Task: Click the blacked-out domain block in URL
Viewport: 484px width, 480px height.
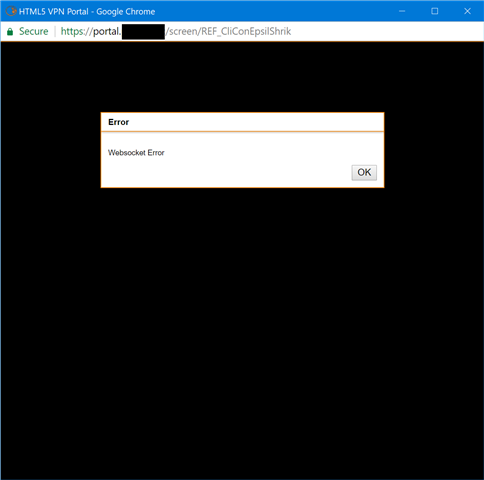Action: [x=143, y=32]
